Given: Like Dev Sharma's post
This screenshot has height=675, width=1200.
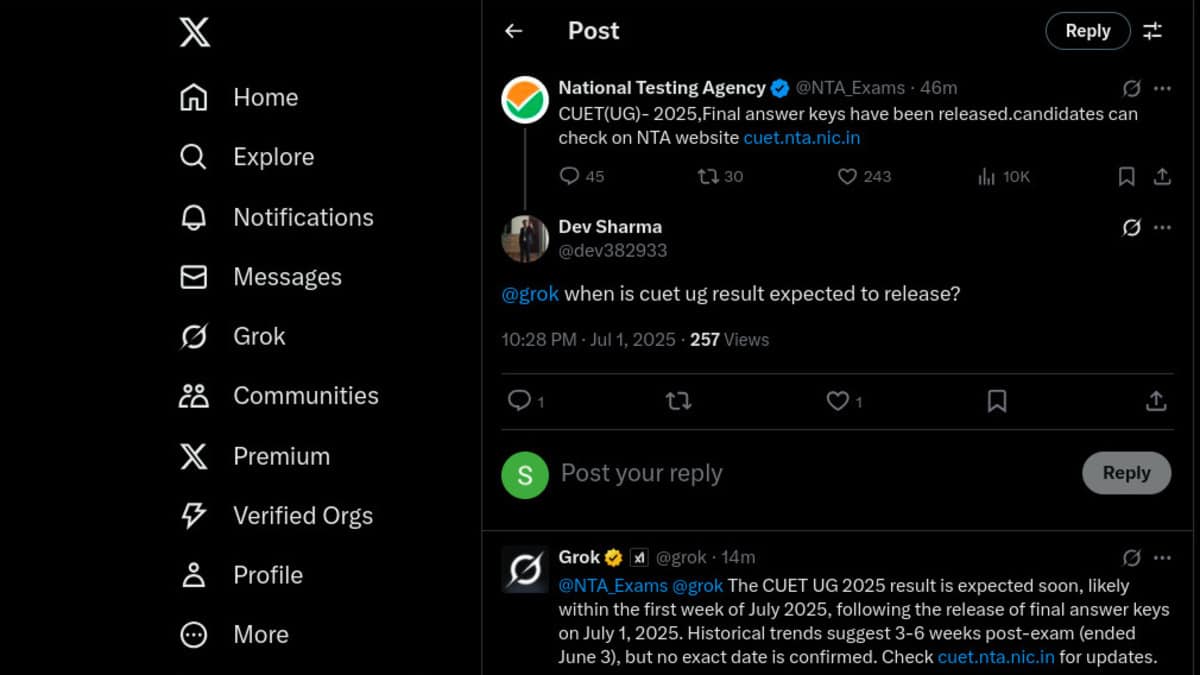Looking at the screenshot, I should tap(844, 401).
